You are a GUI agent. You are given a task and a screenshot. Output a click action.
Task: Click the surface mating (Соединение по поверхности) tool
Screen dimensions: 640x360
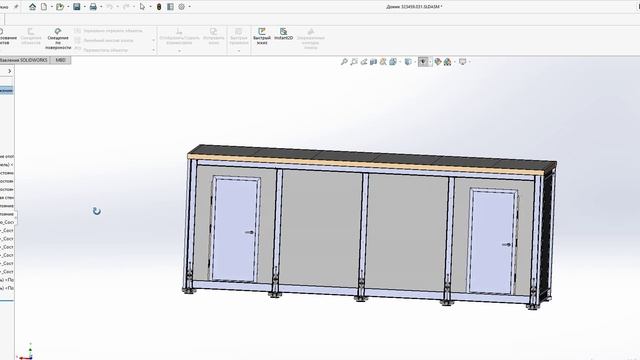(58, 39)
